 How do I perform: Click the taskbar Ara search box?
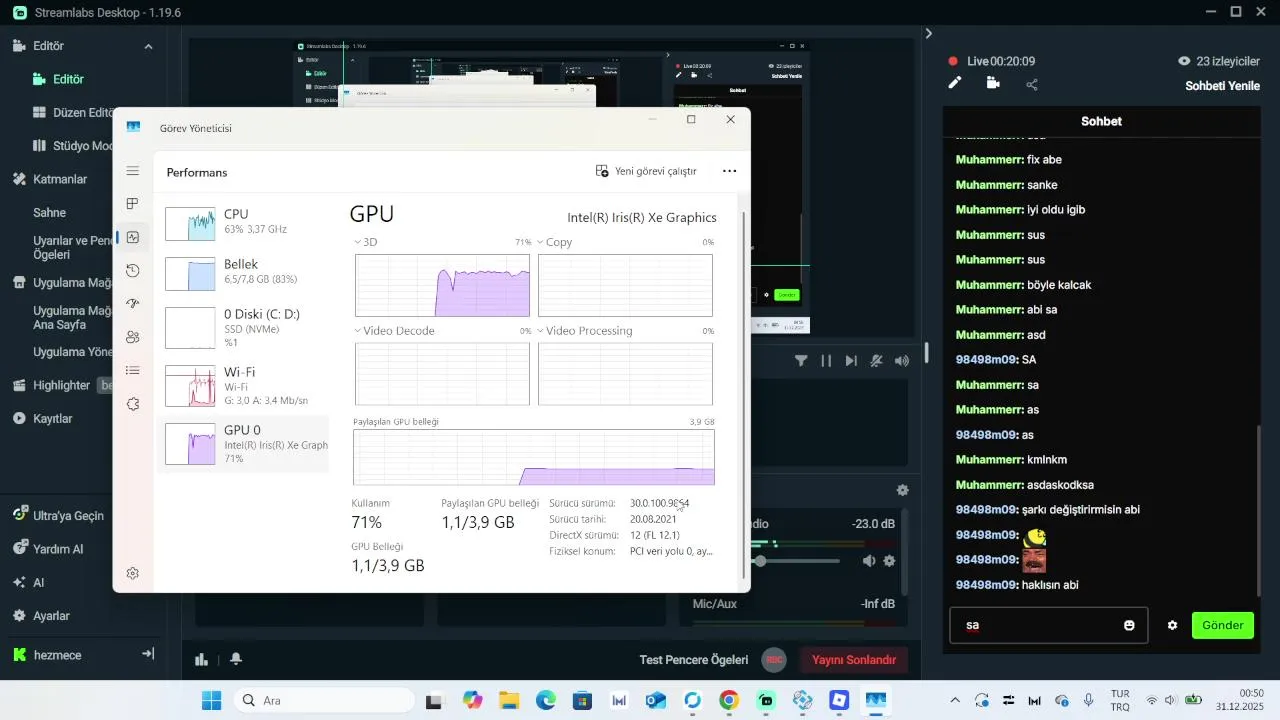point(324,701)
